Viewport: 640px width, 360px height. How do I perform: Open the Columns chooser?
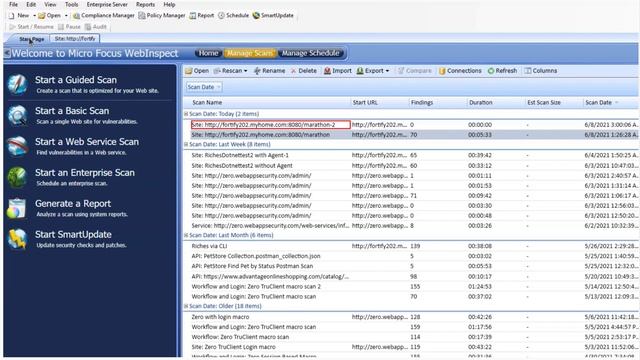pos(541,71)
